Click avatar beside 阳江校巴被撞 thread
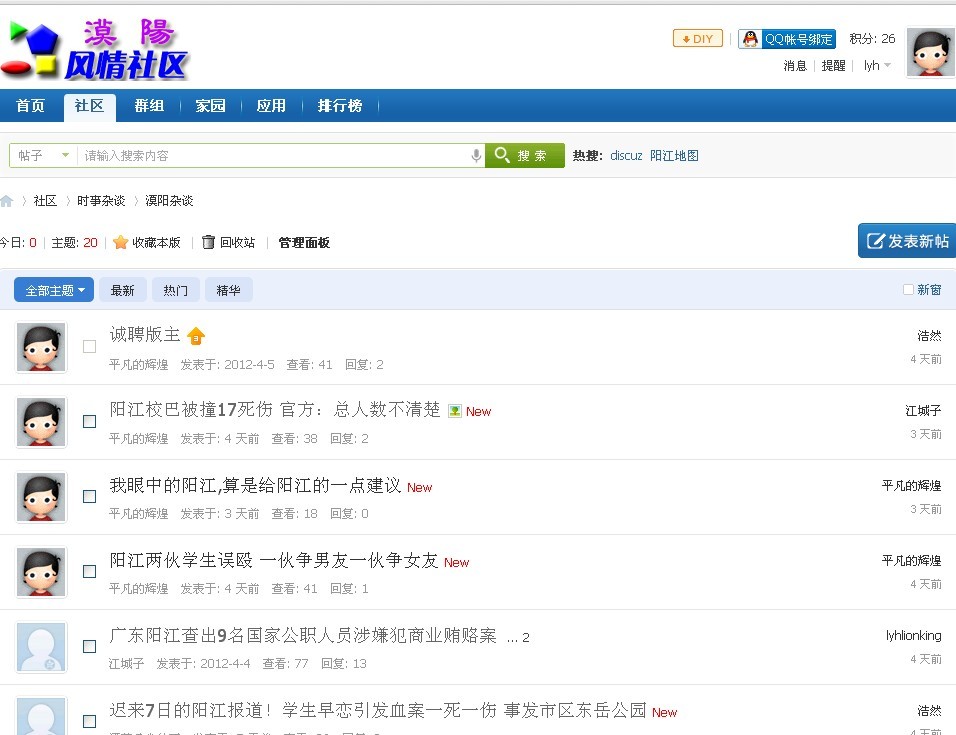This screenshot has height=735, width=956. (x=41, y=422)
